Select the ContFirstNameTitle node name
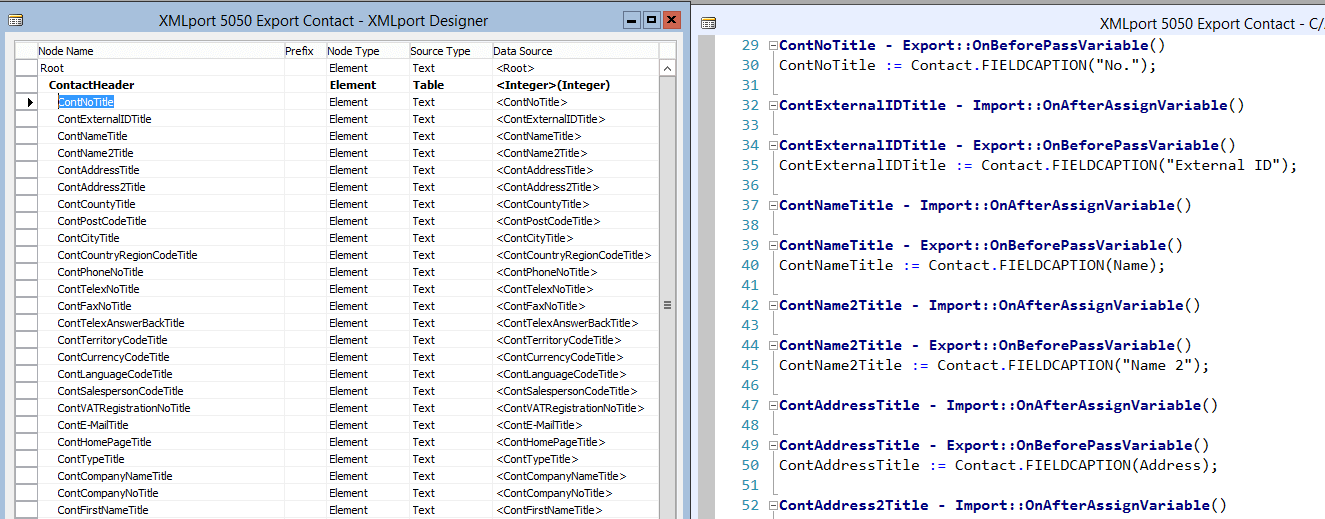This screenshot has height=519, width=1325. pos(102,510)
